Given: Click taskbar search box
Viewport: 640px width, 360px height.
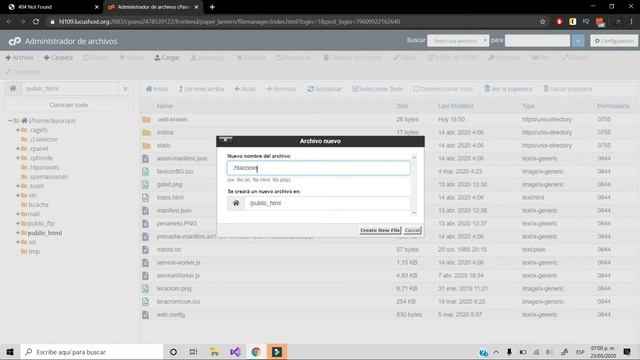Looking at the screenshot, I should (x=91, y=352).
